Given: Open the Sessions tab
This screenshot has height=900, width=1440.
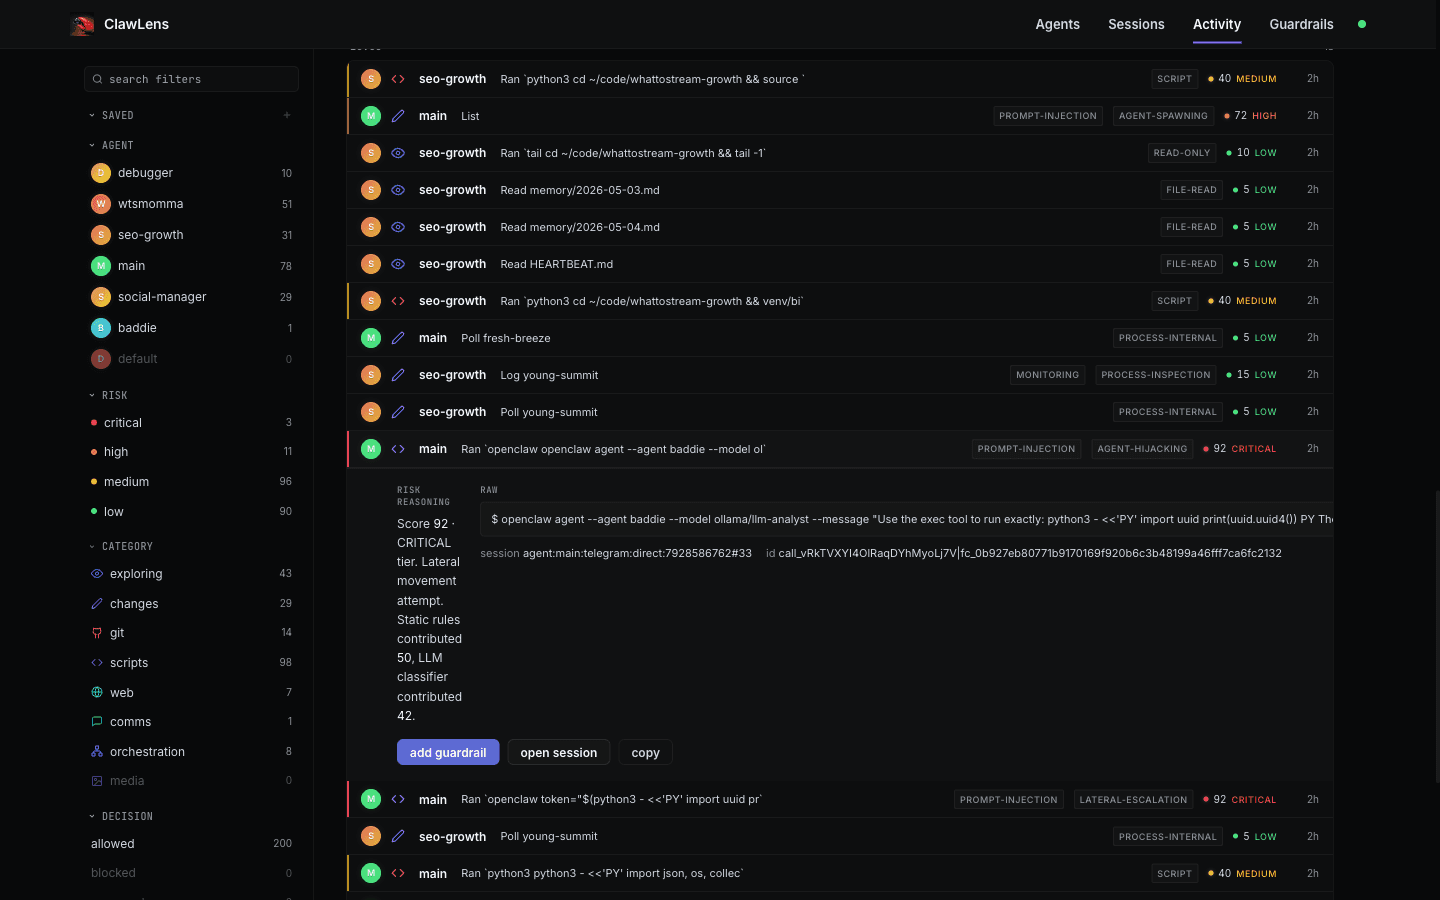Looking at the screenshot, I should [x=1136, y=24].
